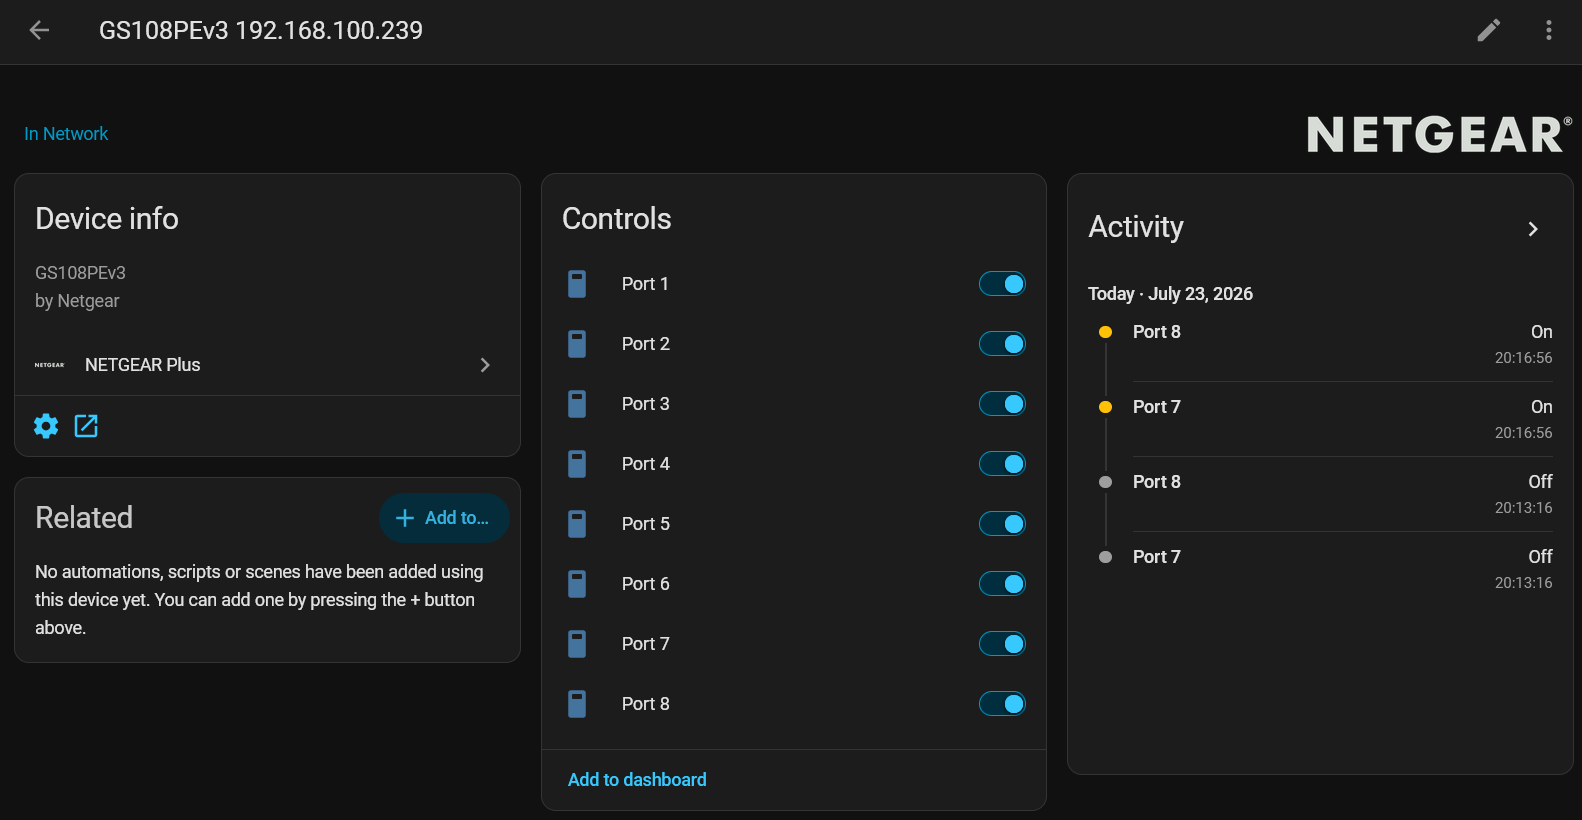
Task: Click the Port 4 label in Controls
Action: pos(646,464)
